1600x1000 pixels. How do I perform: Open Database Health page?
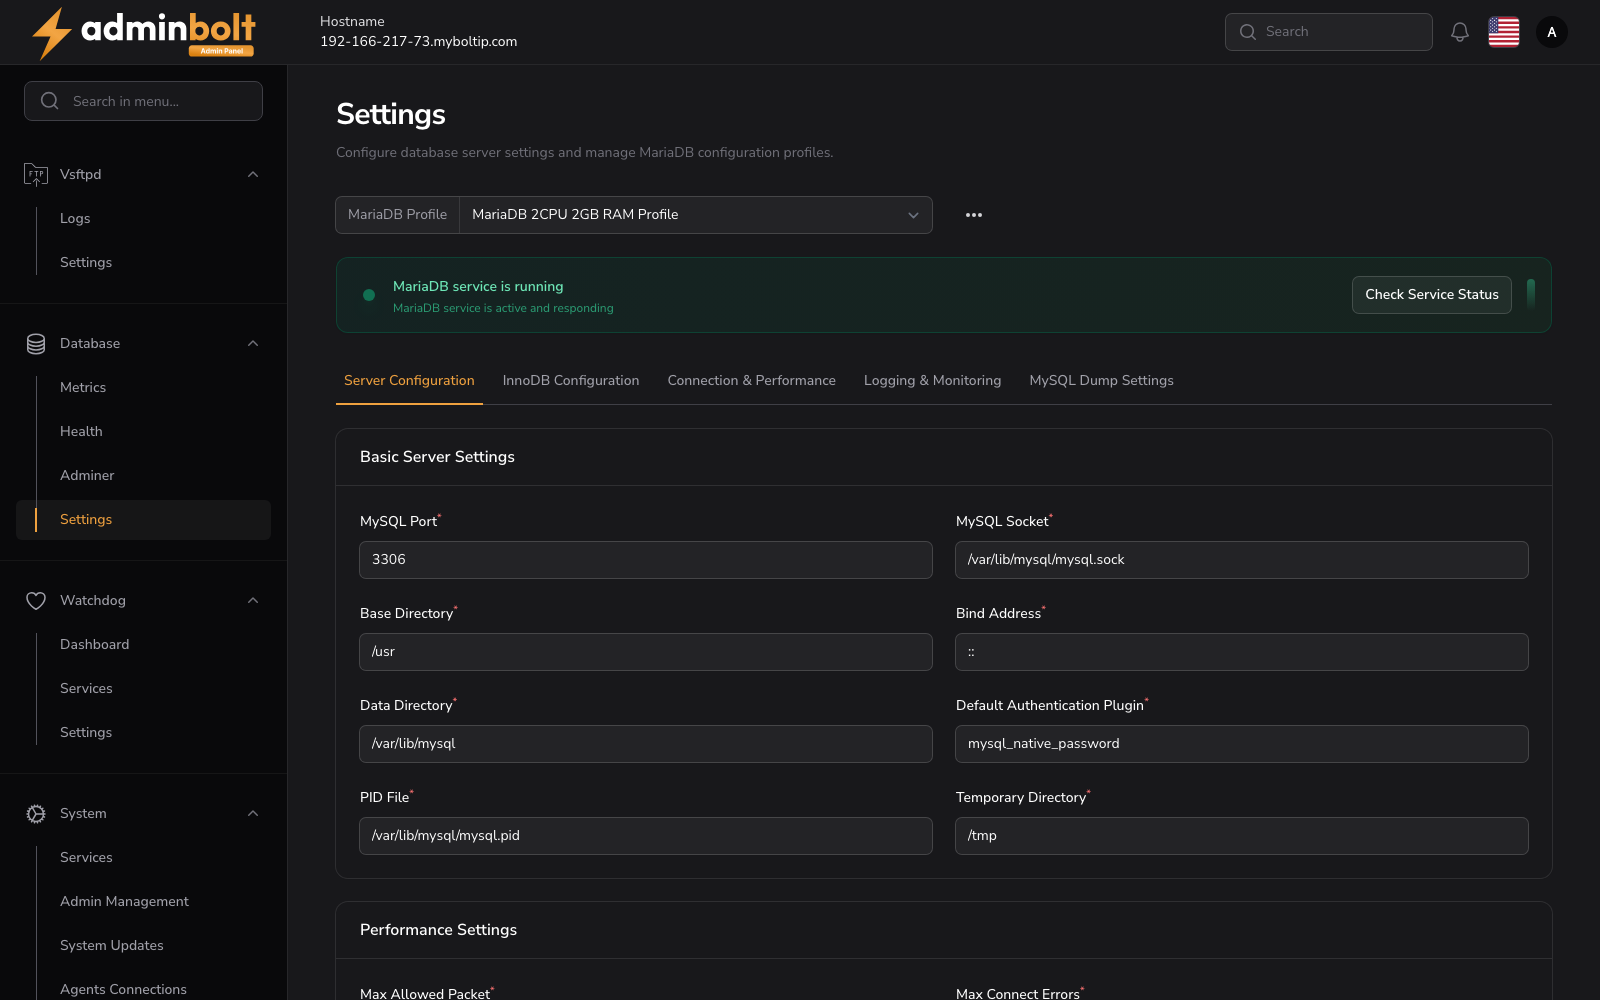click(81, 431)
